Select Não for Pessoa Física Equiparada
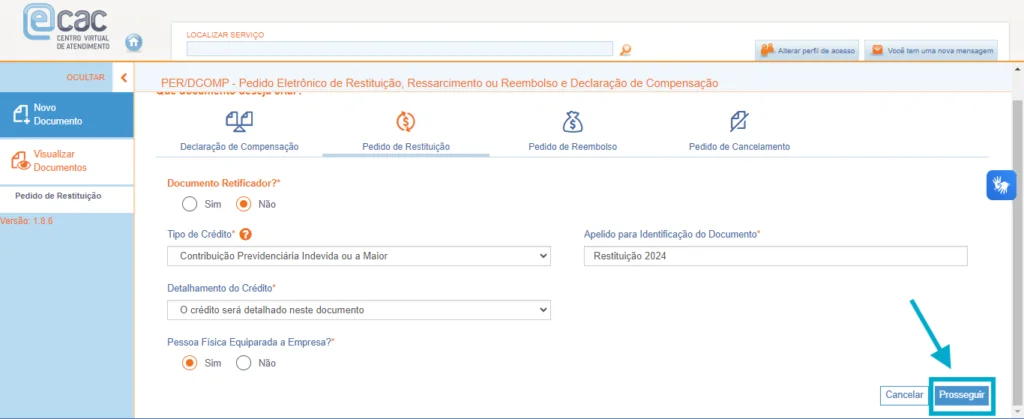 [243, 363]
